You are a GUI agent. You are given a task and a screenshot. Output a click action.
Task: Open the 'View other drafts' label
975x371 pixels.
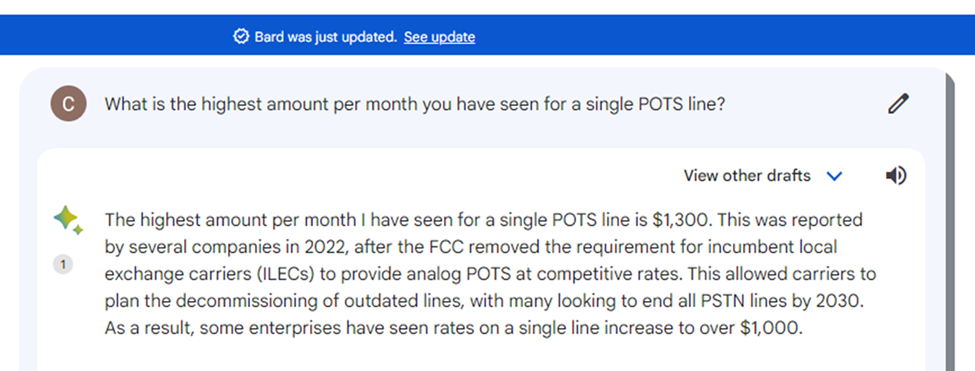click(747, 176)
